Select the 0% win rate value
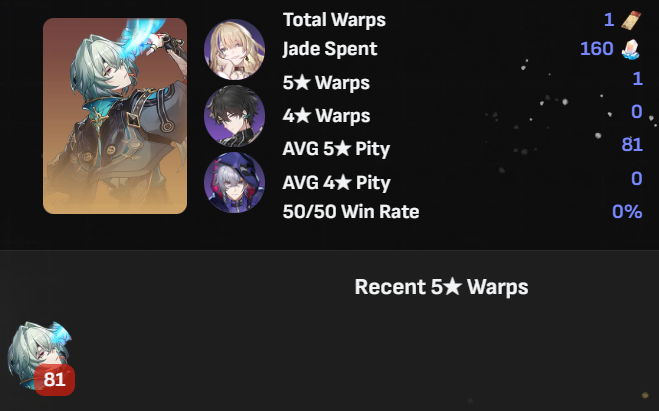Screen dimensions: 659x411 (x=627, y=211)
